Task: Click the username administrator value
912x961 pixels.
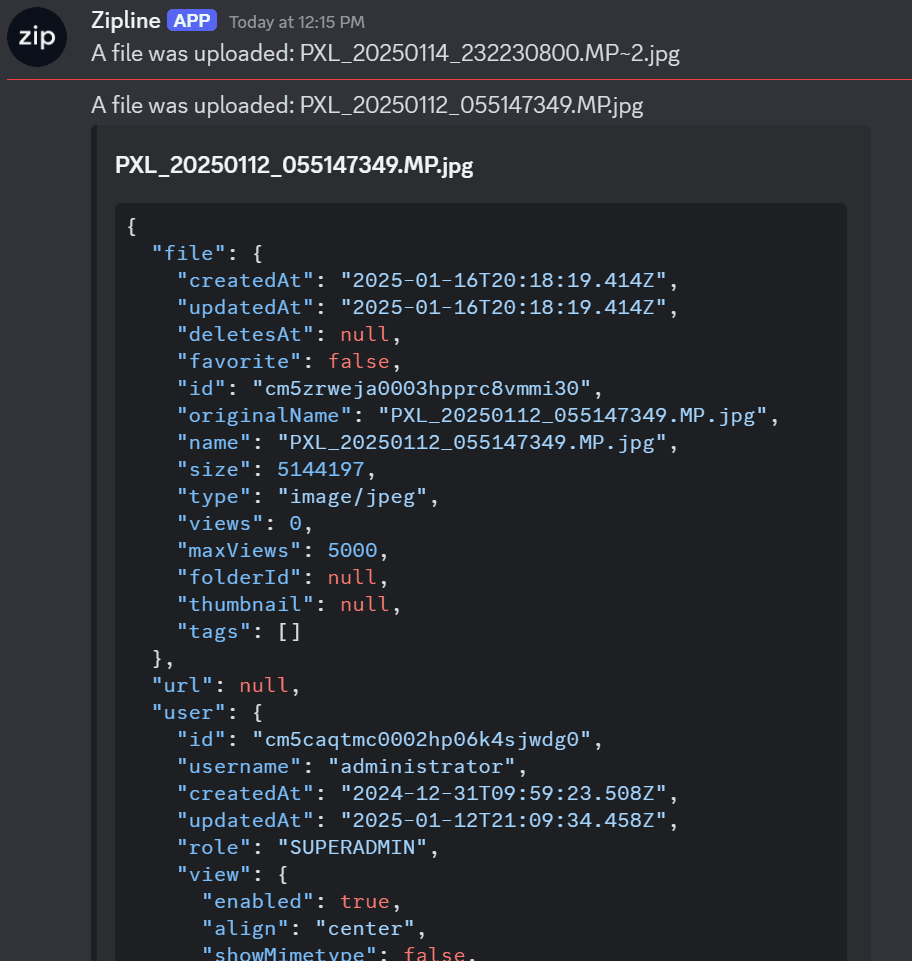Action: click(x=427, y=766)
